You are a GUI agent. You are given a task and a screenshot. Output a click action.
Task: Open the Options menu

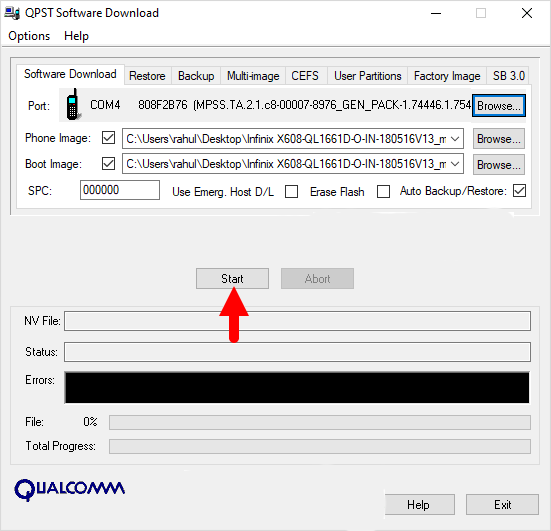(29, 36)
